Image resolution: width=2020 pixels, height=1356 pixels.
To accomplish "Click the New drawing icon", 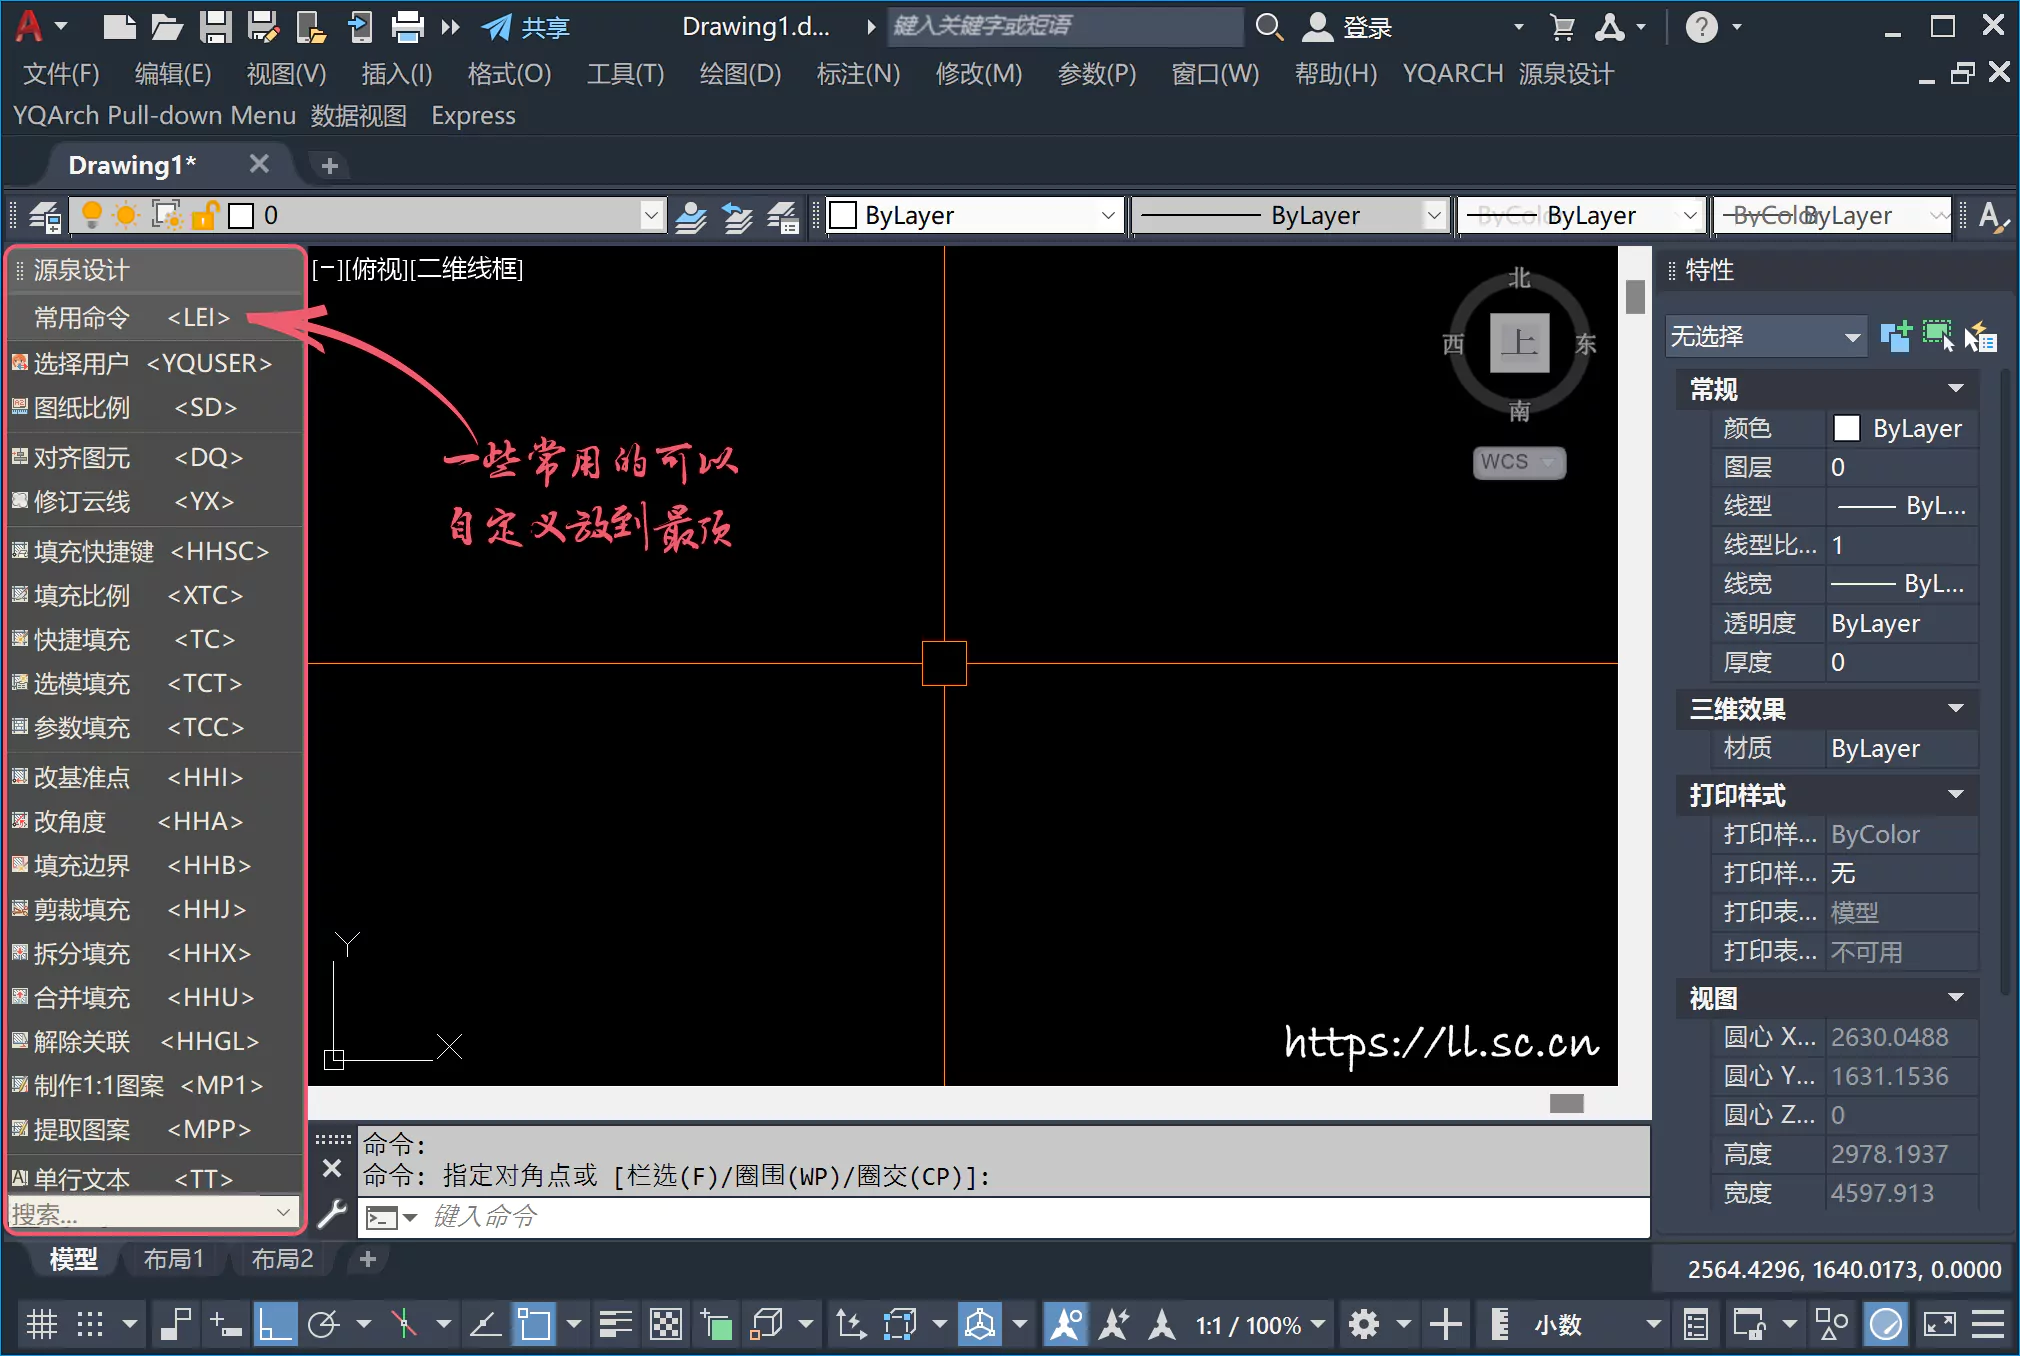I will (x=119, y=27).
